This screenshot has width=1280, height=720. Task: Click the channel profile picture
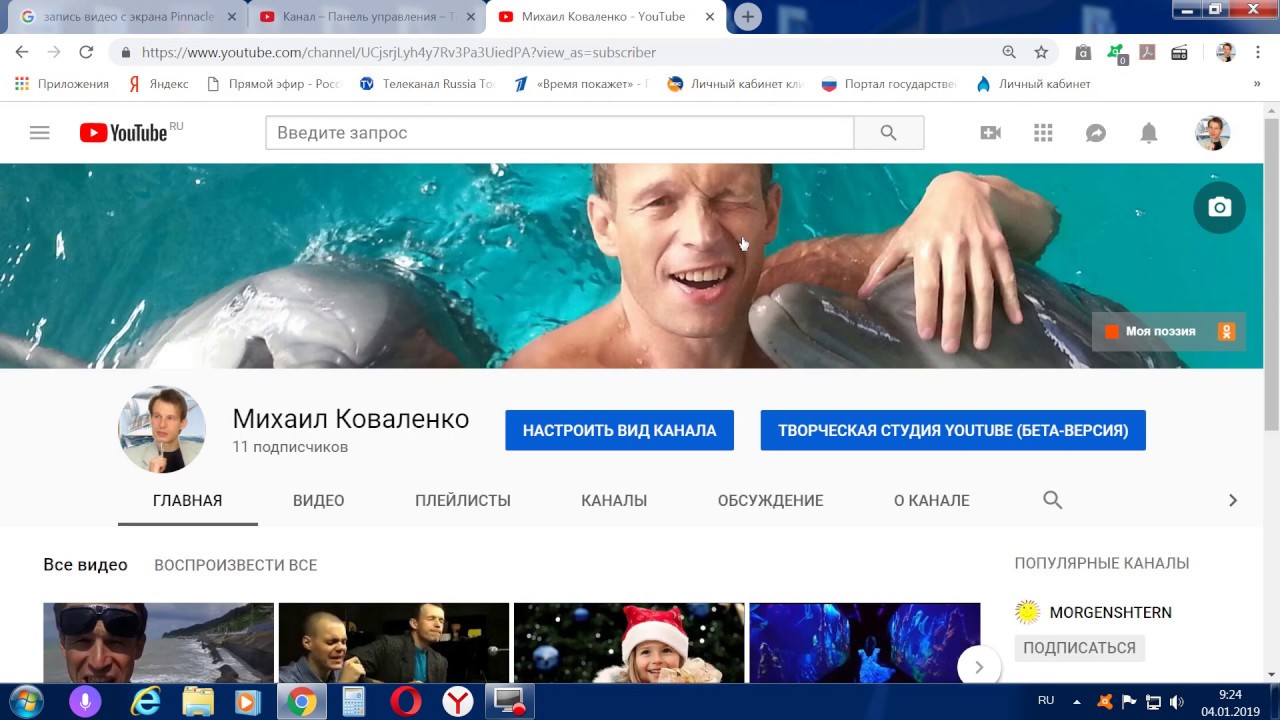coord(162,429)
